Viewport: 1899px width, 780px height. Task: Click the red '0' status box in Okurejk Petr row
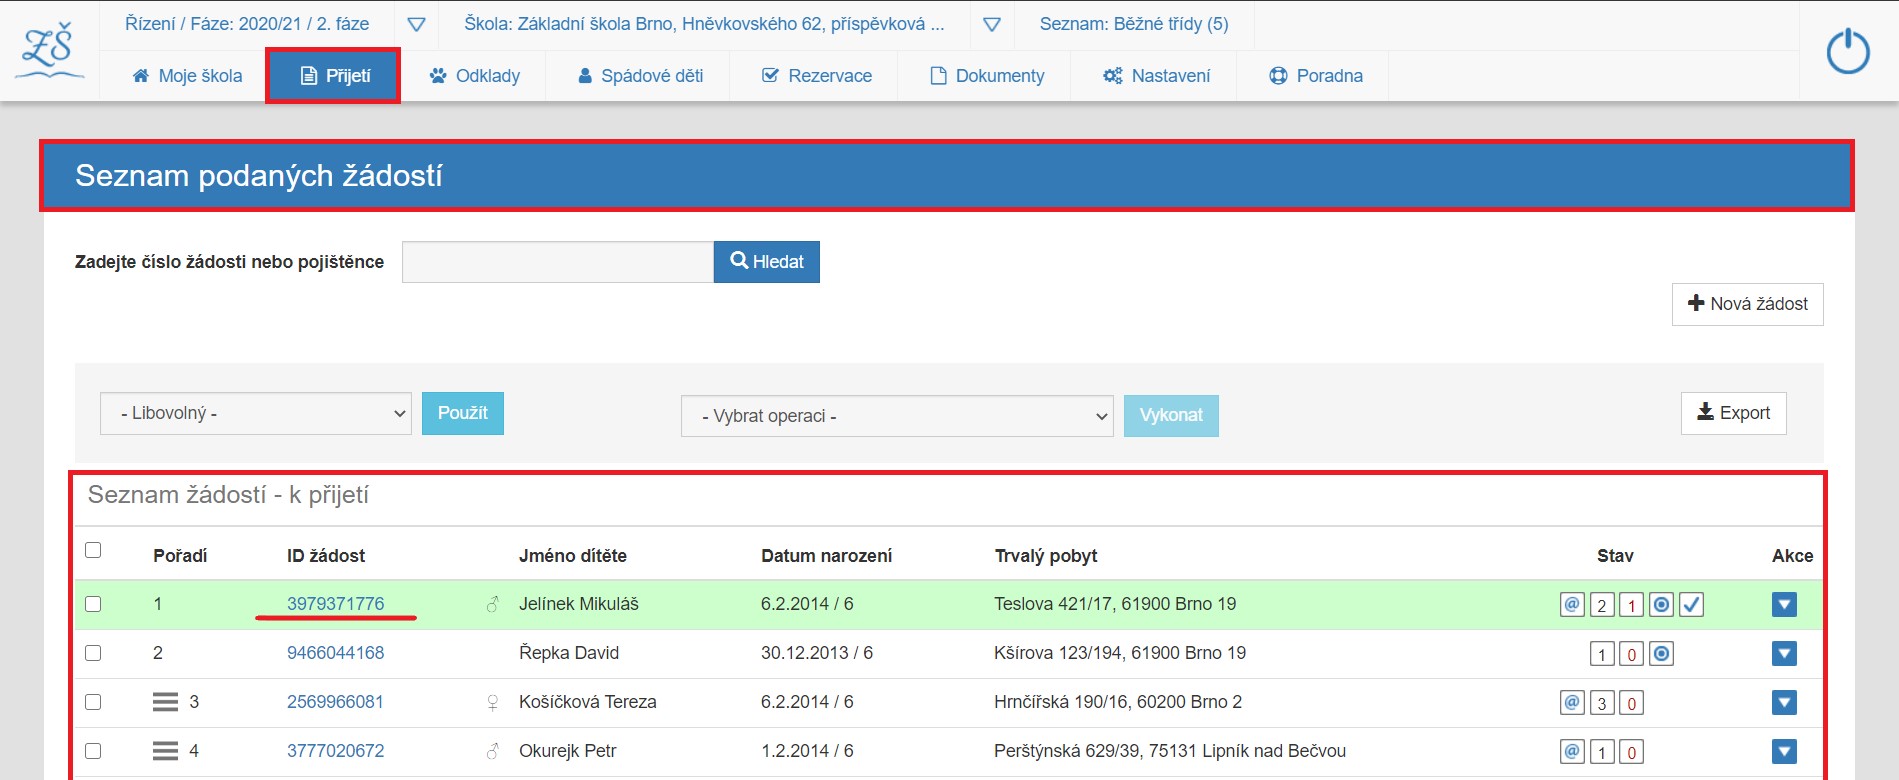(x=1632, y=752)
